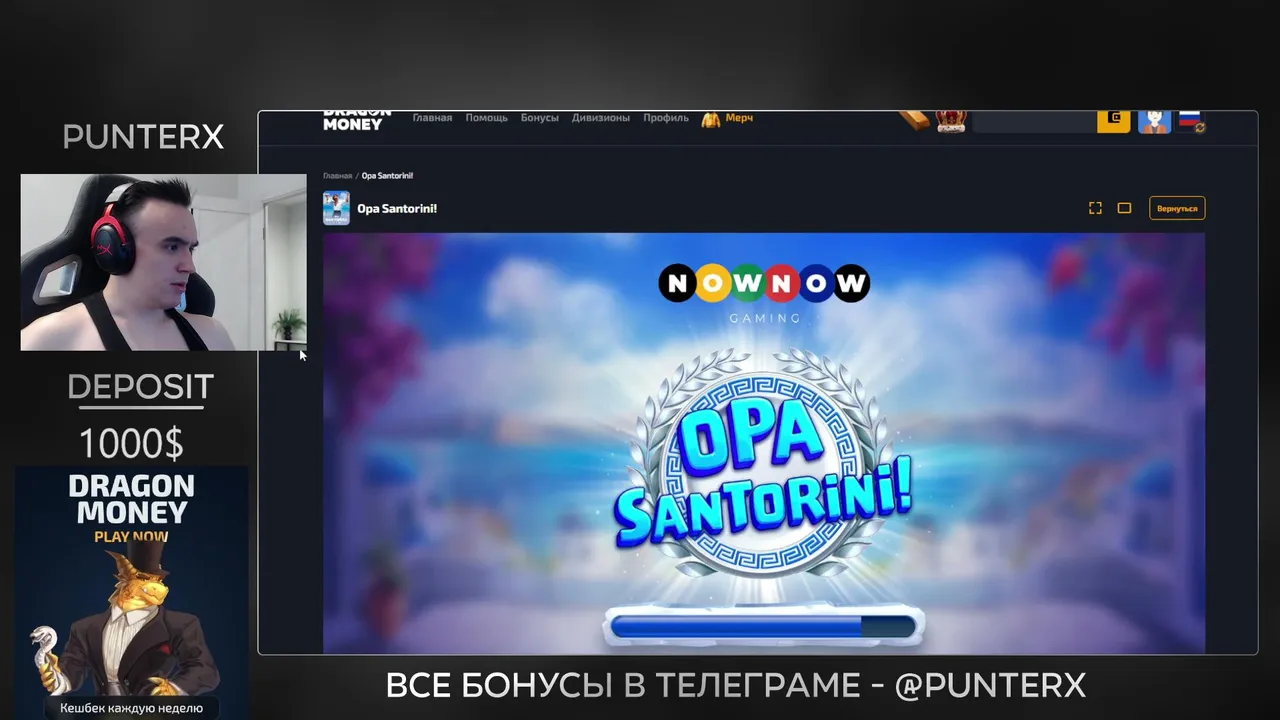Click the balance field in the header
1280x720 pixels.
click(1034, 121)
